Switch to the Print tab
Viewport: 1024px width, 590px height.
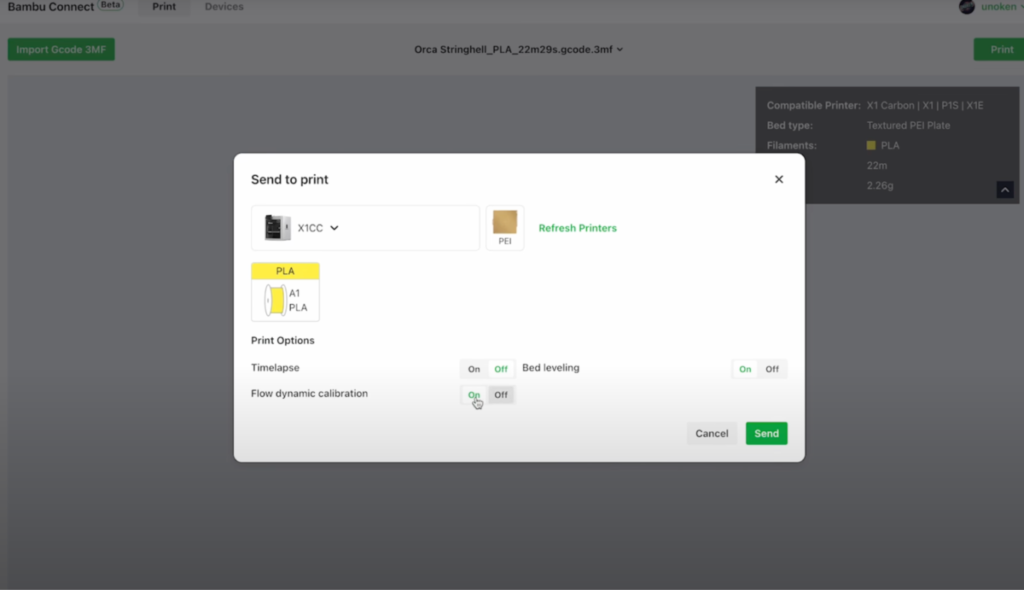tap(164, 7)
